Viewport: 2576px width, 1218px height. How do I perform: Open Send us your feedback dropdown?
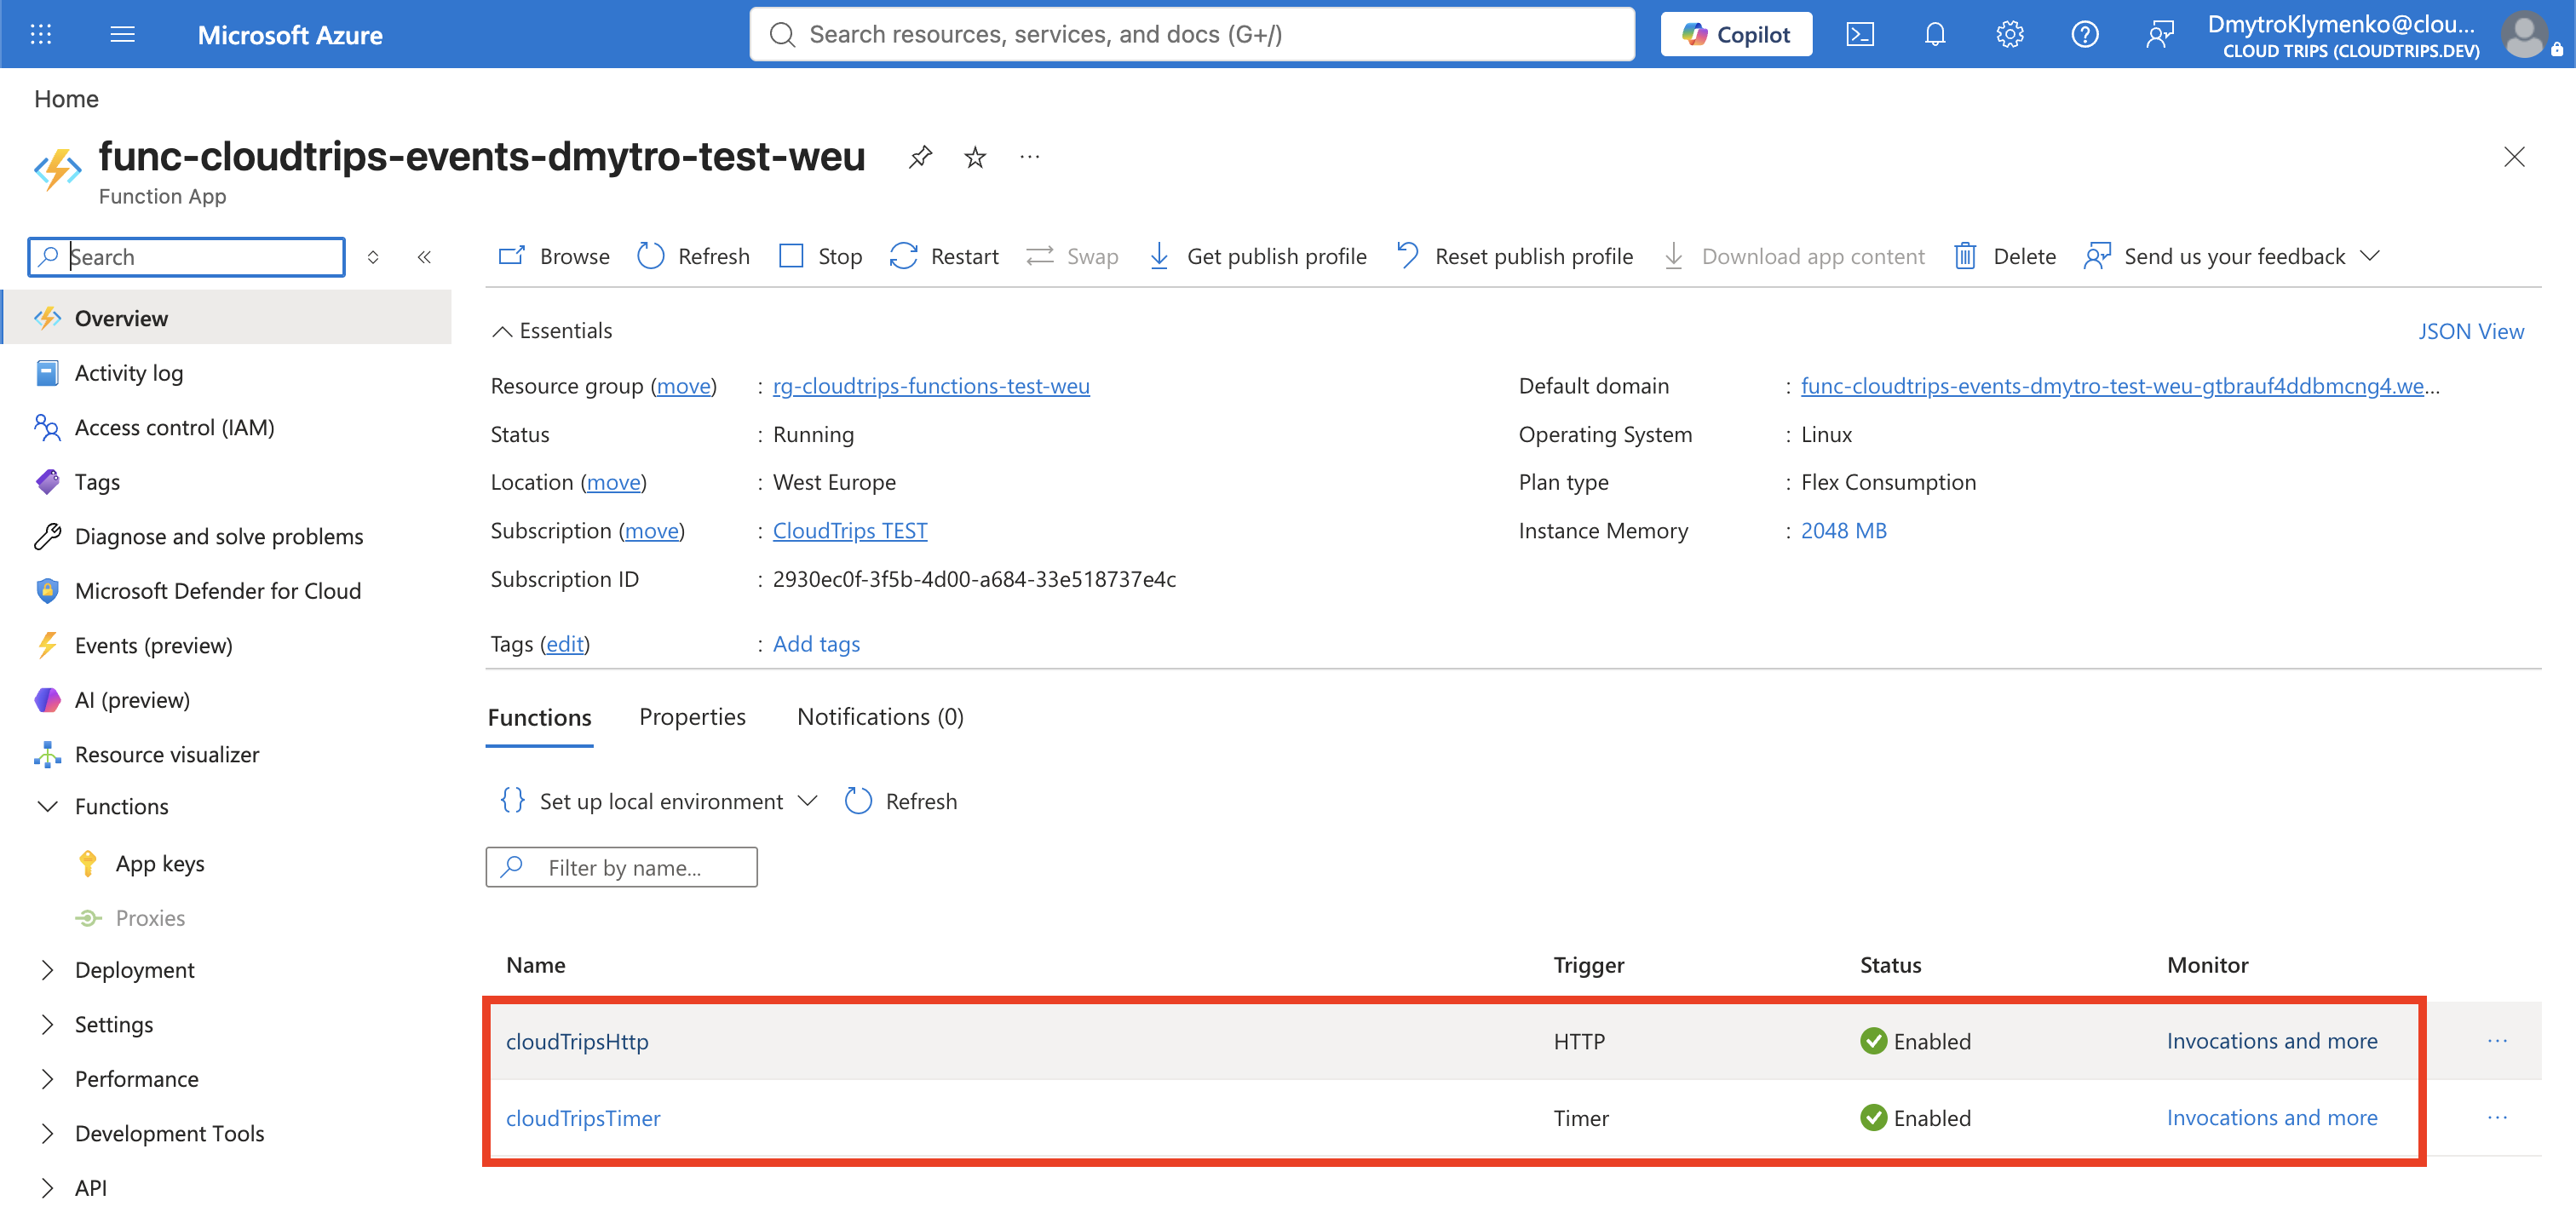(x=2231, y=256)
